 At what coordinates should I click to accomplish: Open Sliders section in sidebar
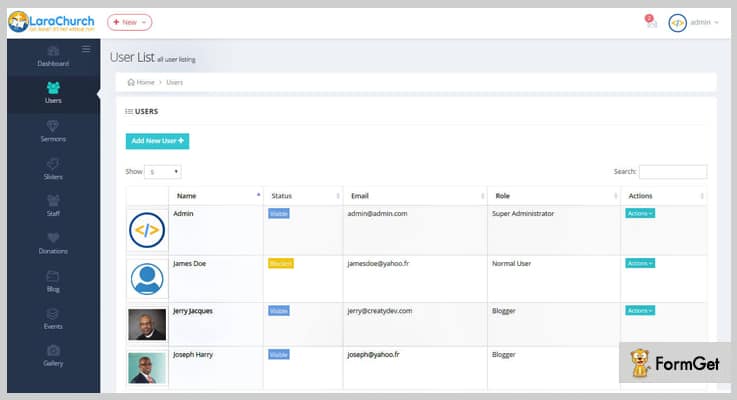[x=53, y=169]
